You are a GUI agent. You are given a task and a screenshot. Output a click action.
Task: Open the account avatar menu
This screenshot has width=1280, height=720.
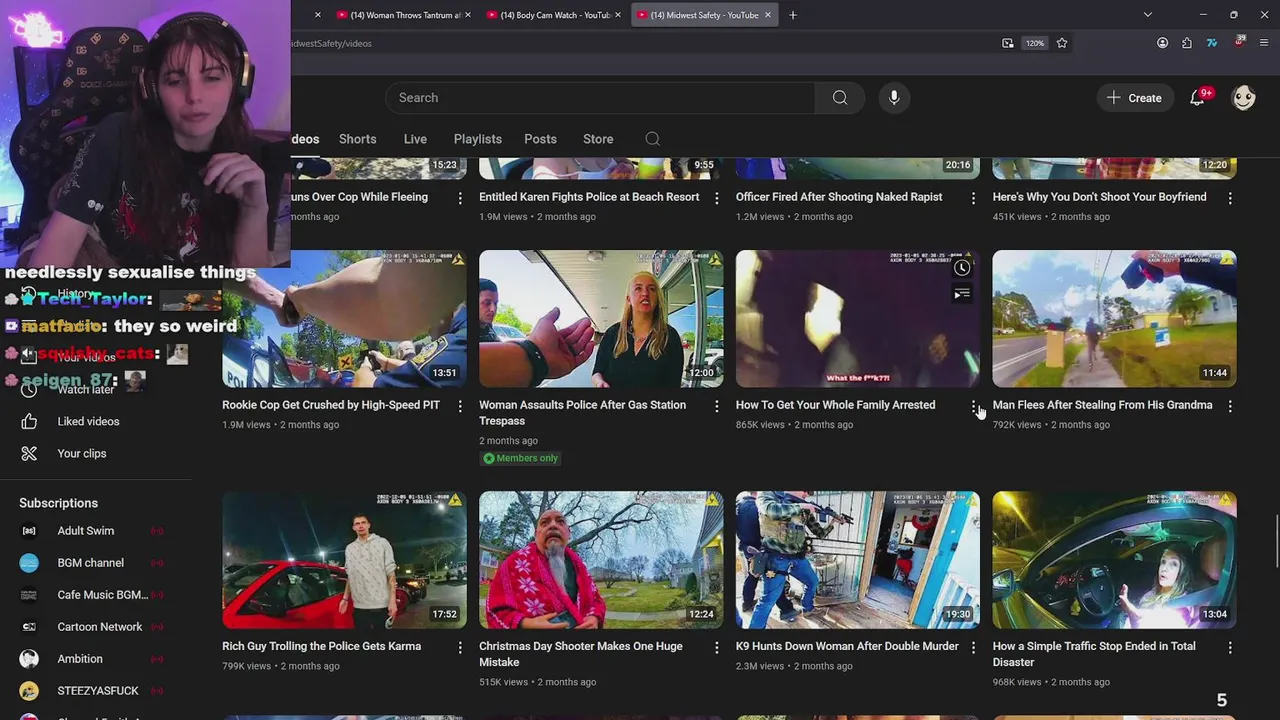pos(1244,98)
